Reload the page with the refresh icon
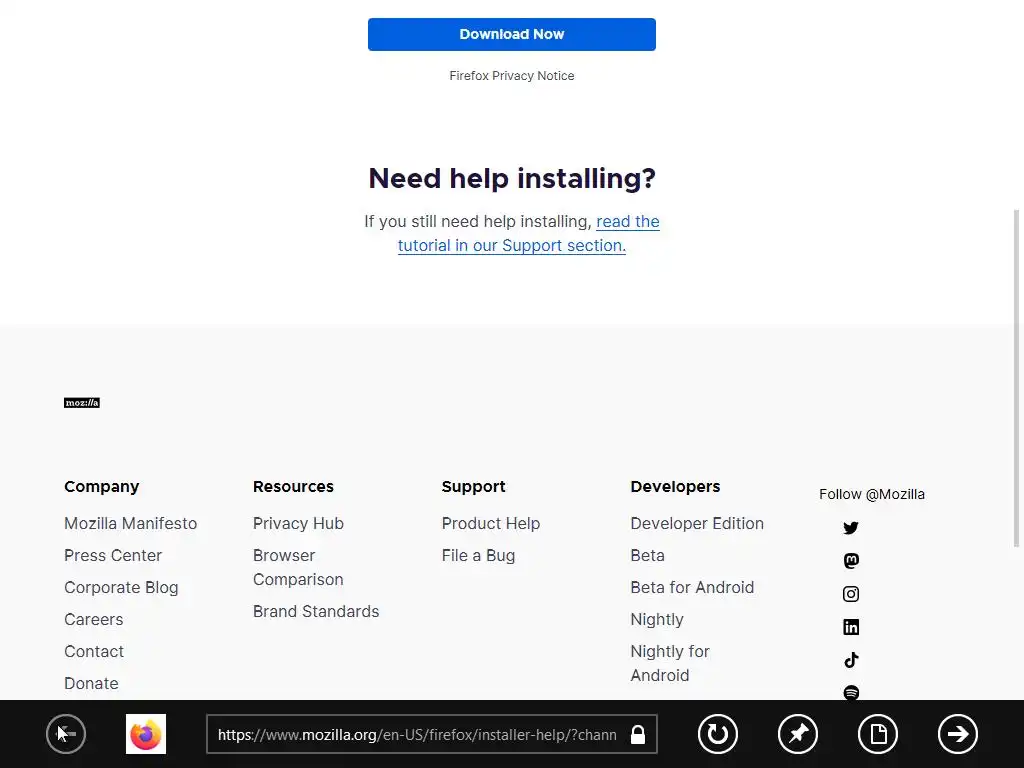Viewport: 1024px width, 768px height. pyautogui.click(x=718, y=734)
